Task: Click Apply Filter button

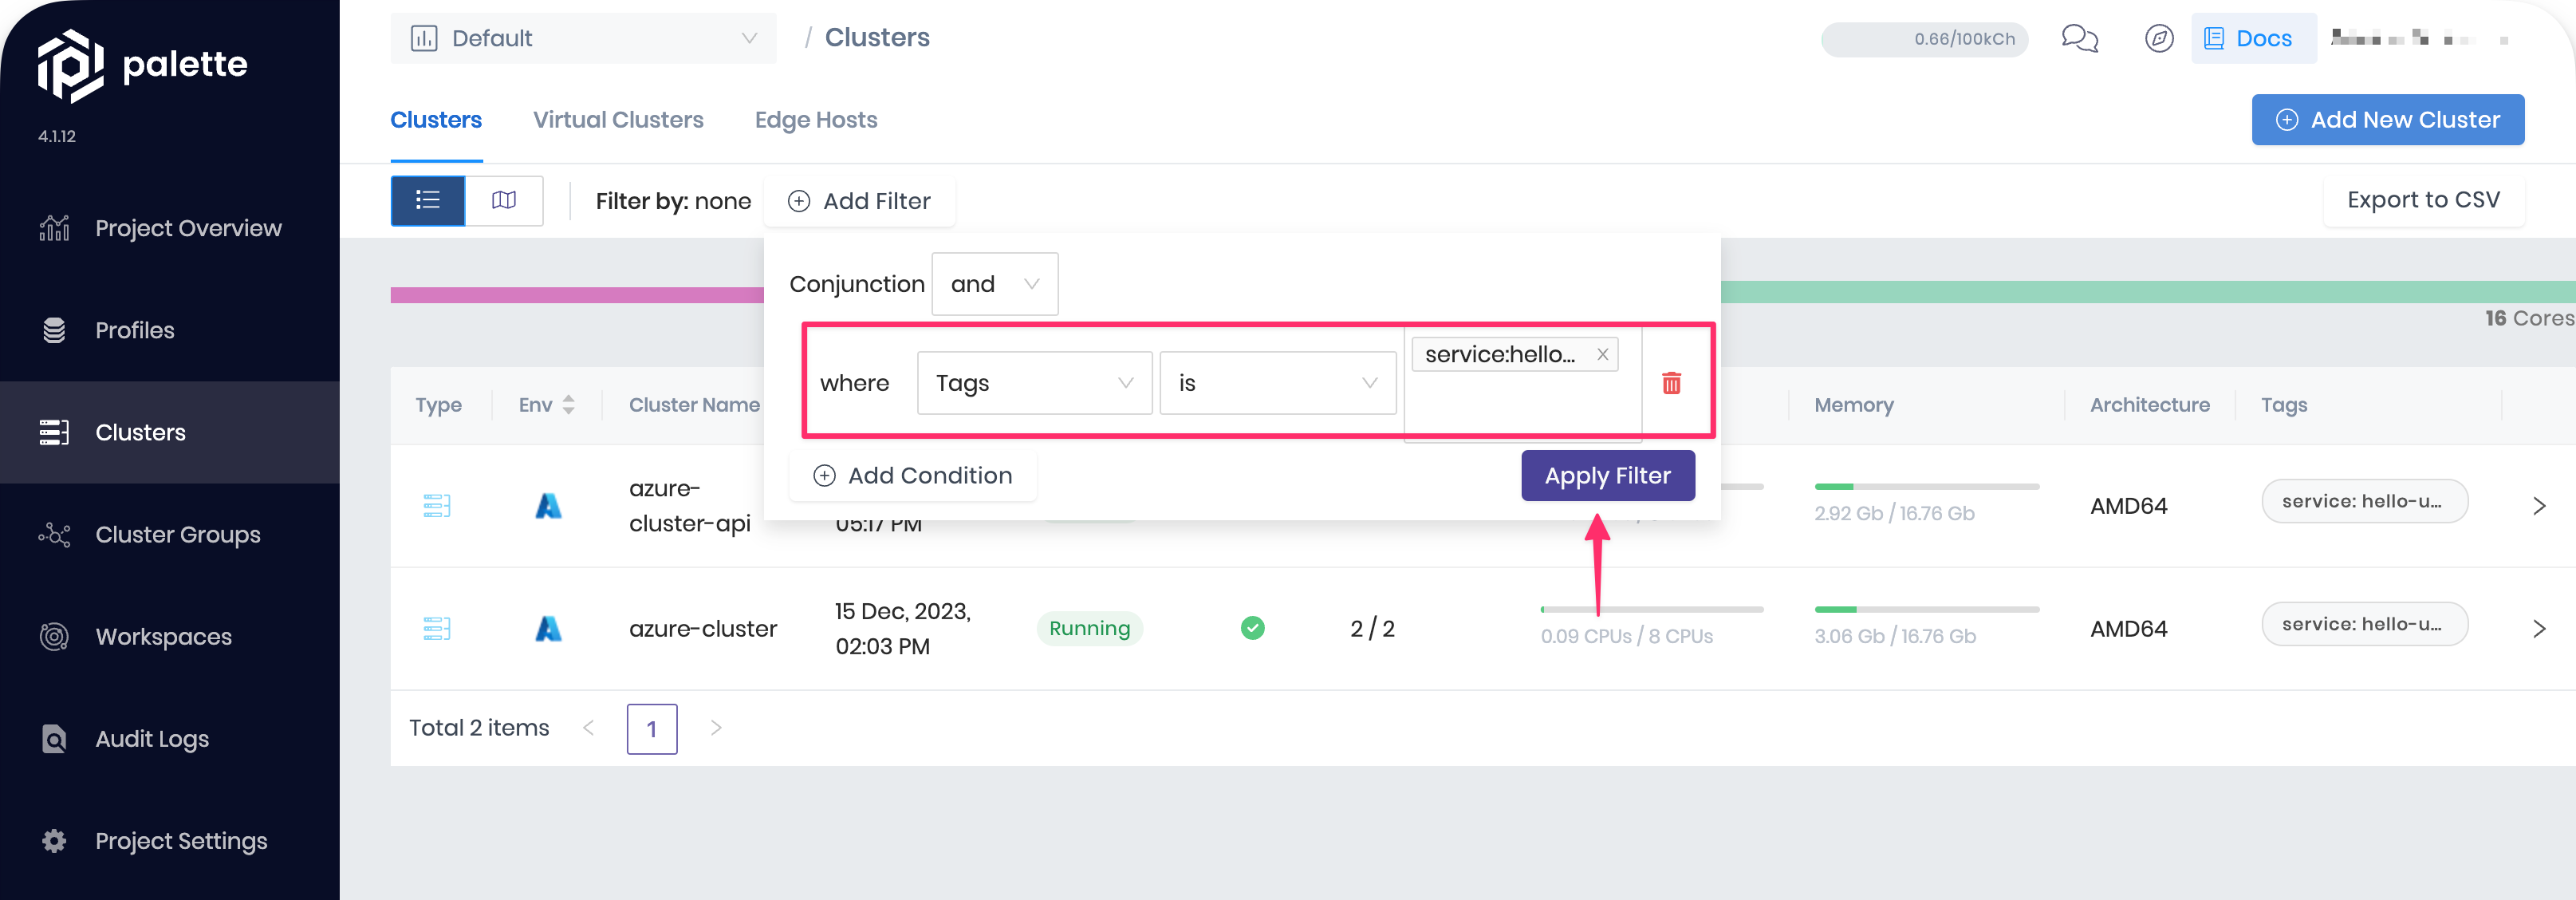Action: coord(1607,476)
